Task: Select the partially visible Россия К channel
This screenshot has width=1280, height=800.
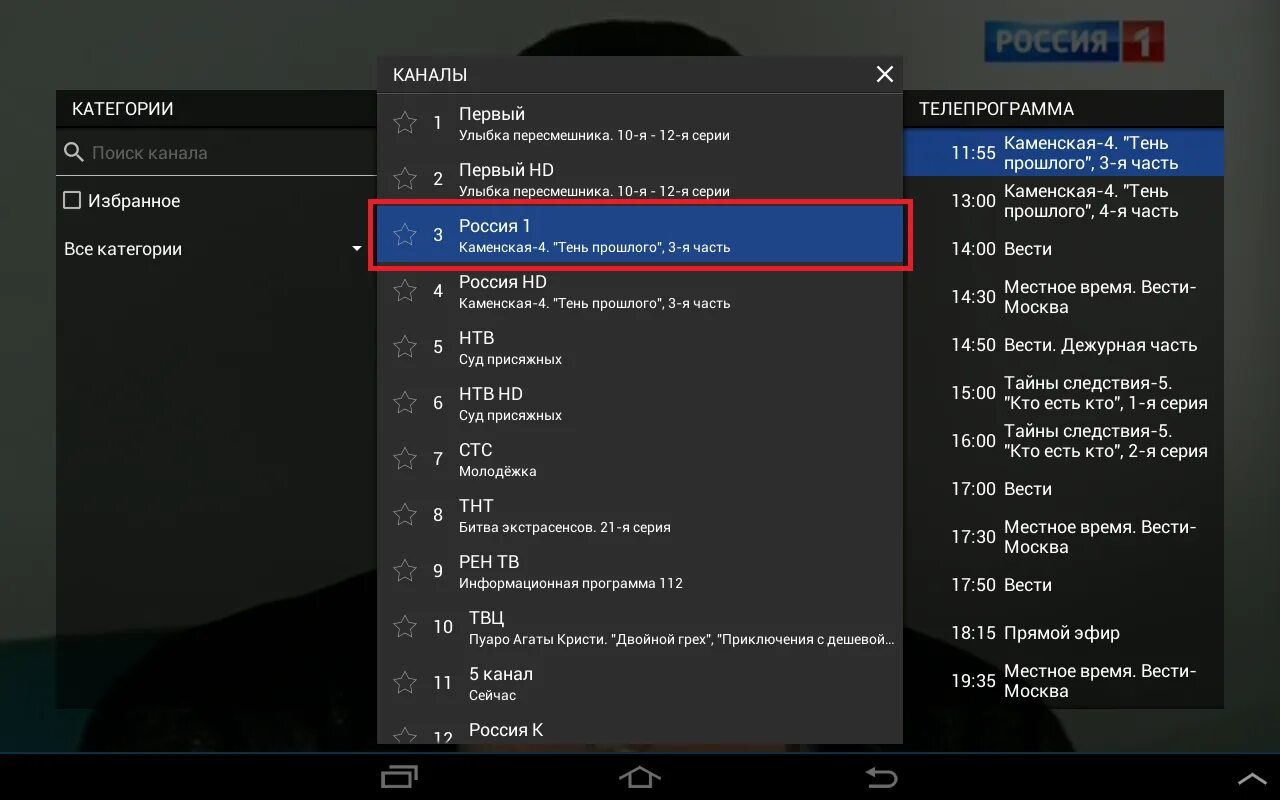Action: [640, 728]
